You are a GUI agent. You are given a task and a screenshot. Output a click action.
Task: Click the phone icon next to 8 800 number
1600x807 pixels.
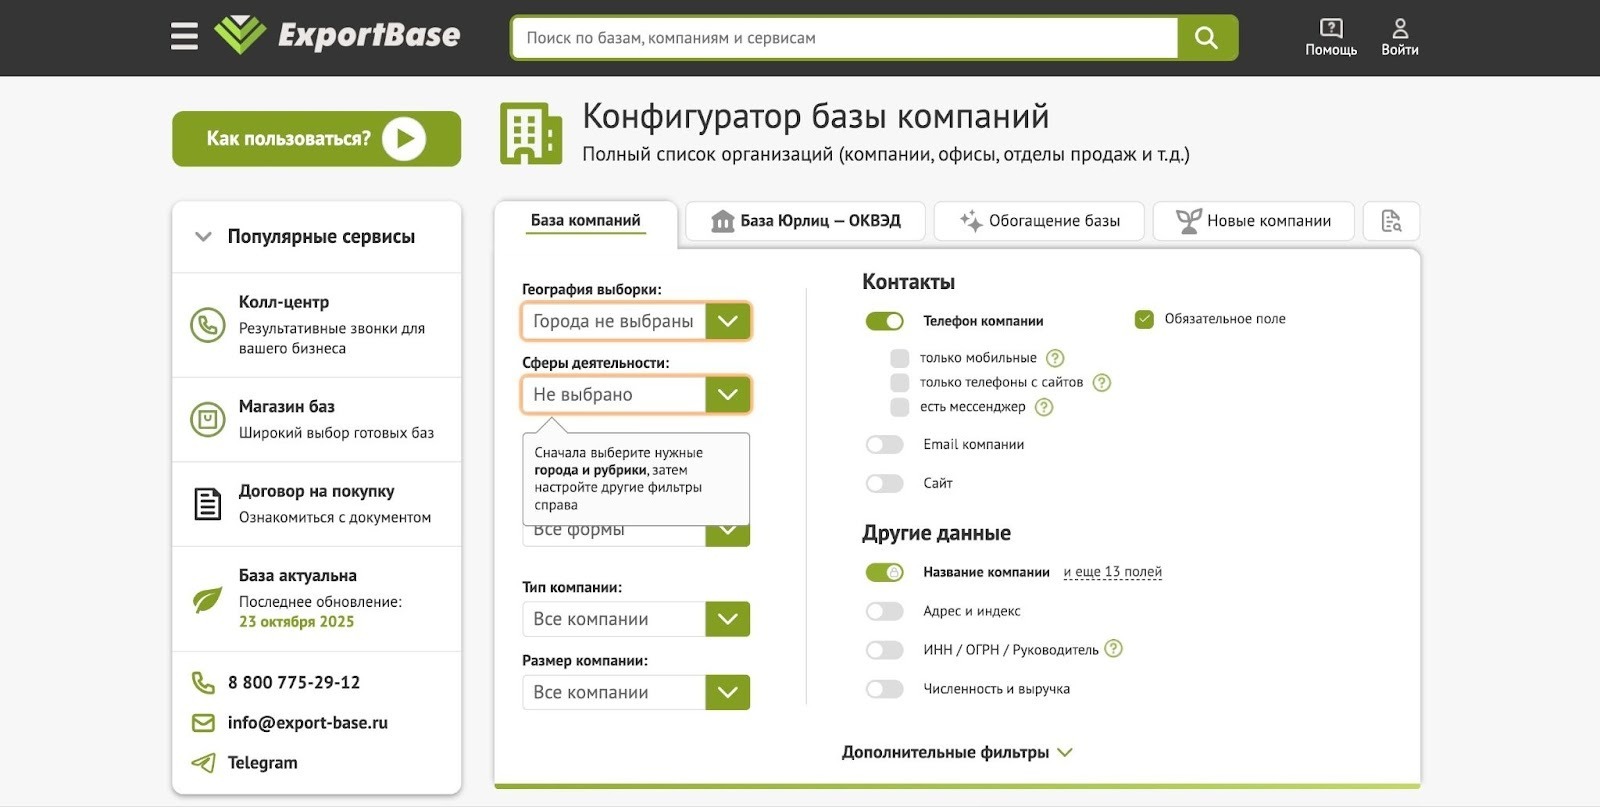[203, 683]
